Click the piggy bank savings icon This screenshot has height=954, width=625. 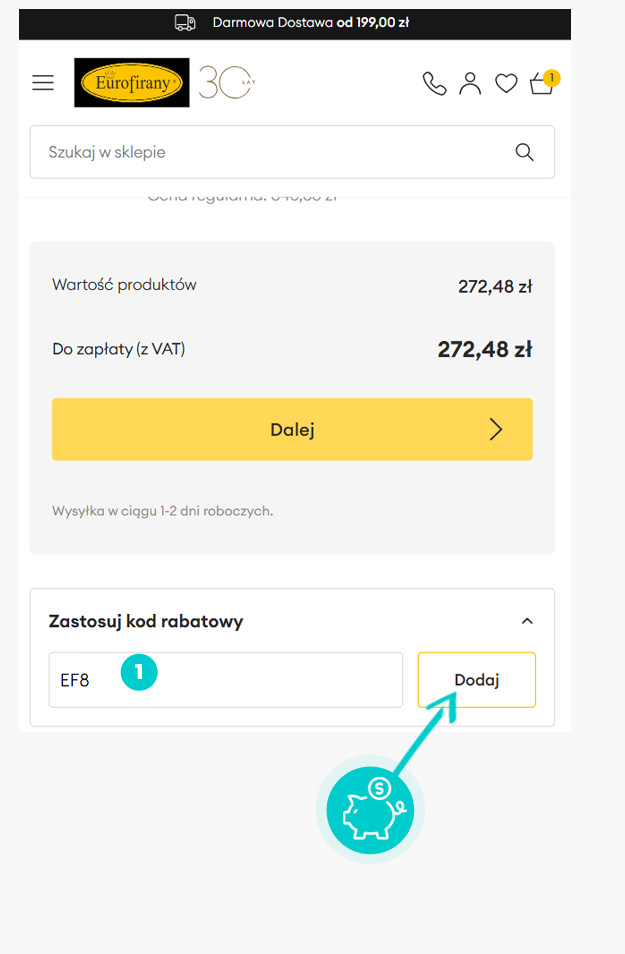[x=370, y=809]
